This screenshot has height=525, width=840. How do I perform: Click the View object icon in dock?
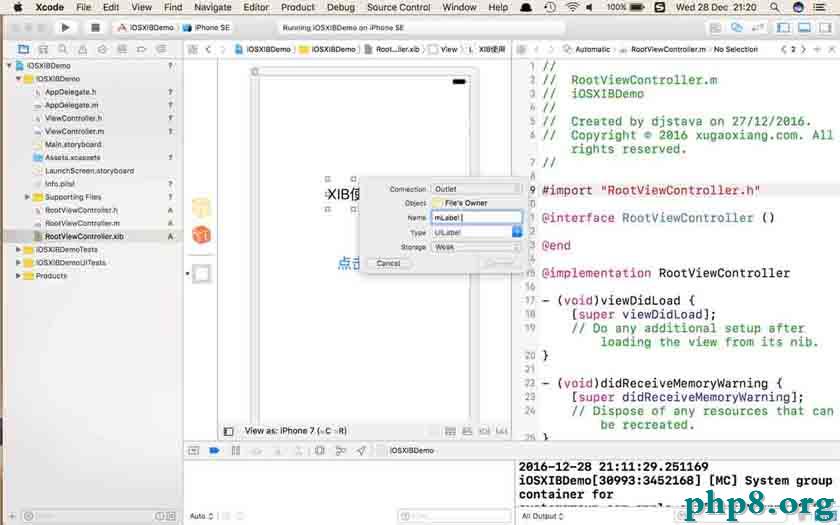click(202, 273)
